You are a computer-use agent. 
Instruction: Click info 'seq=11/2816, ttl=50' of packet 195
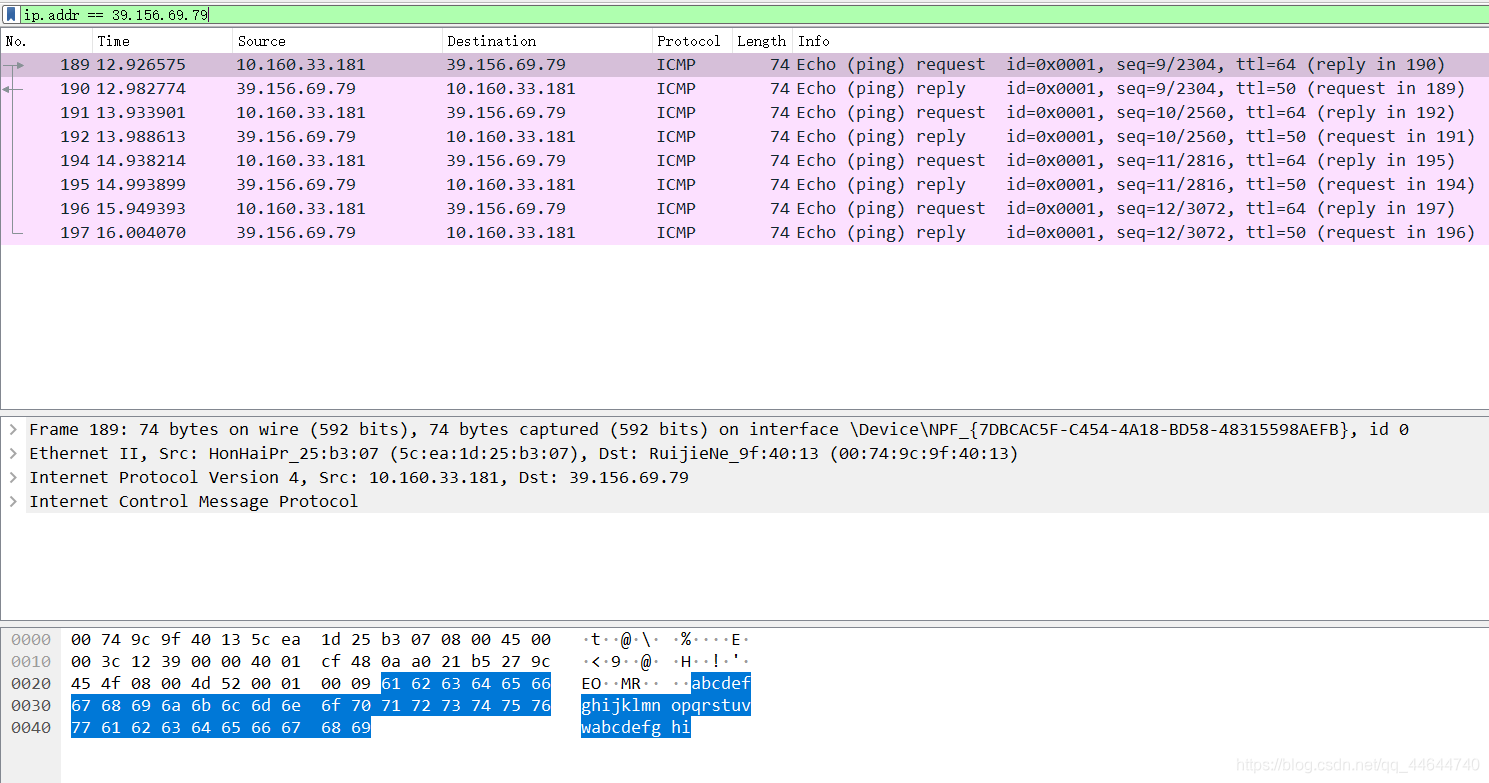click(x=1206, y=185)
